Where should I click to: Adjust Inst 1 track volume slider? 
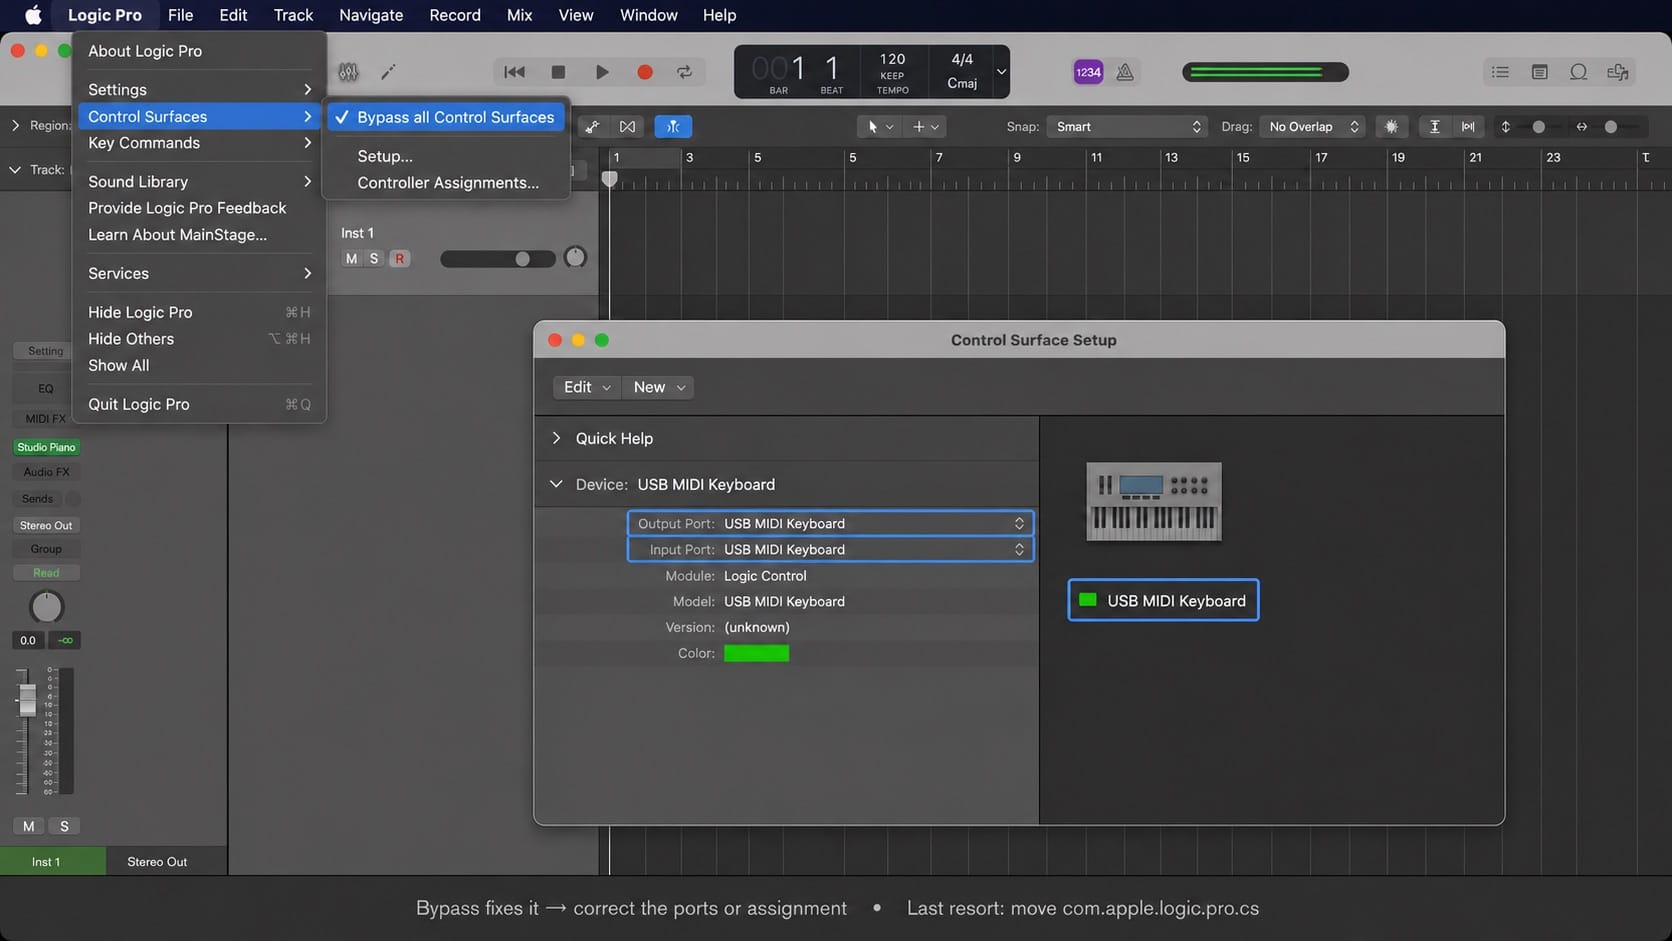tap(498, 259)
